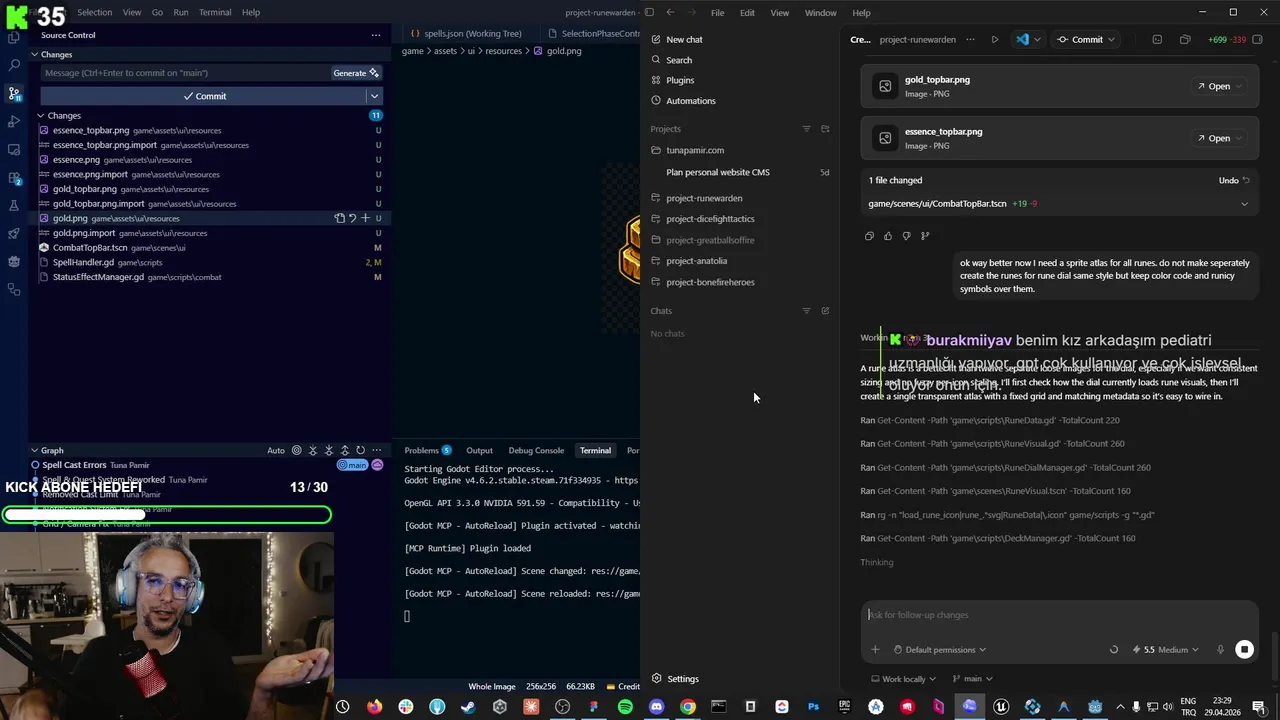Viewport: 1280px width, 720px height.
Task: Refresh the Graph view
Action: [360, 450]
